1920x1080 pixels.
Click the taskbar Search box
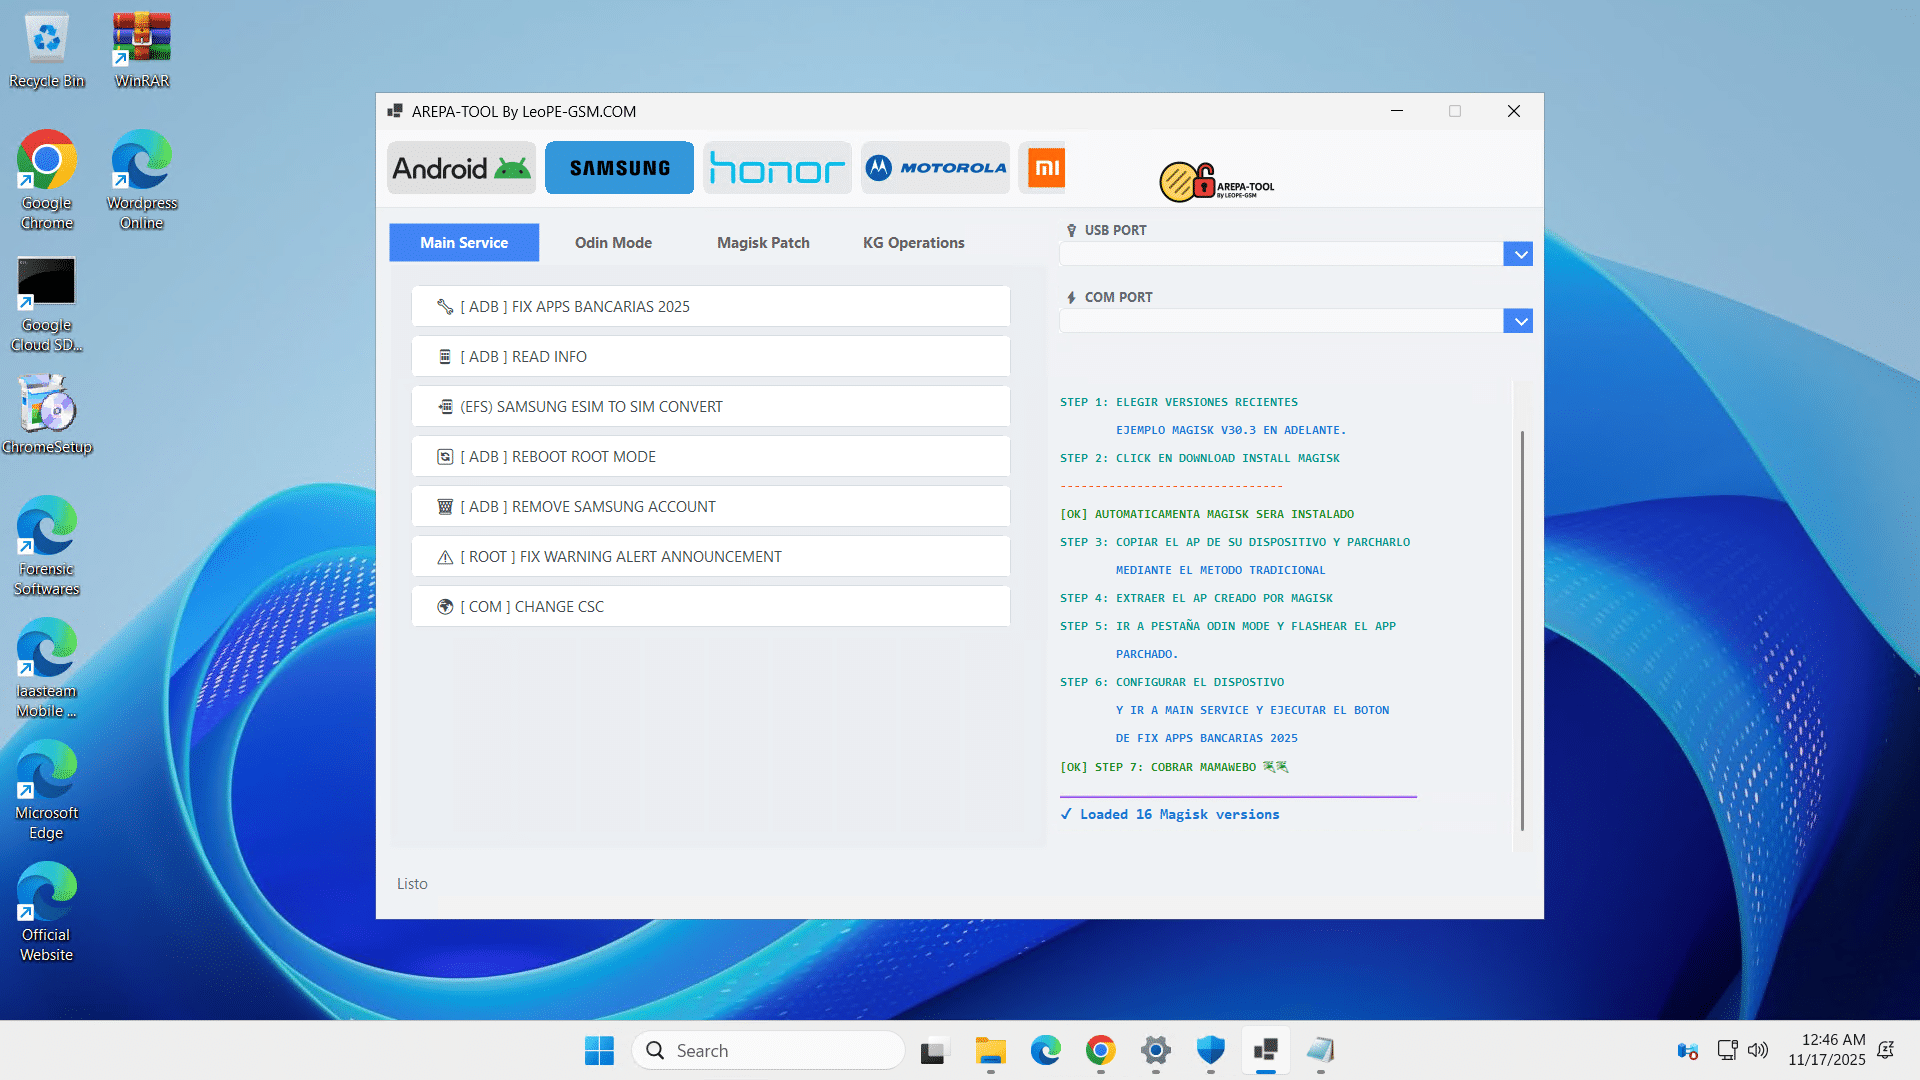768,1050
